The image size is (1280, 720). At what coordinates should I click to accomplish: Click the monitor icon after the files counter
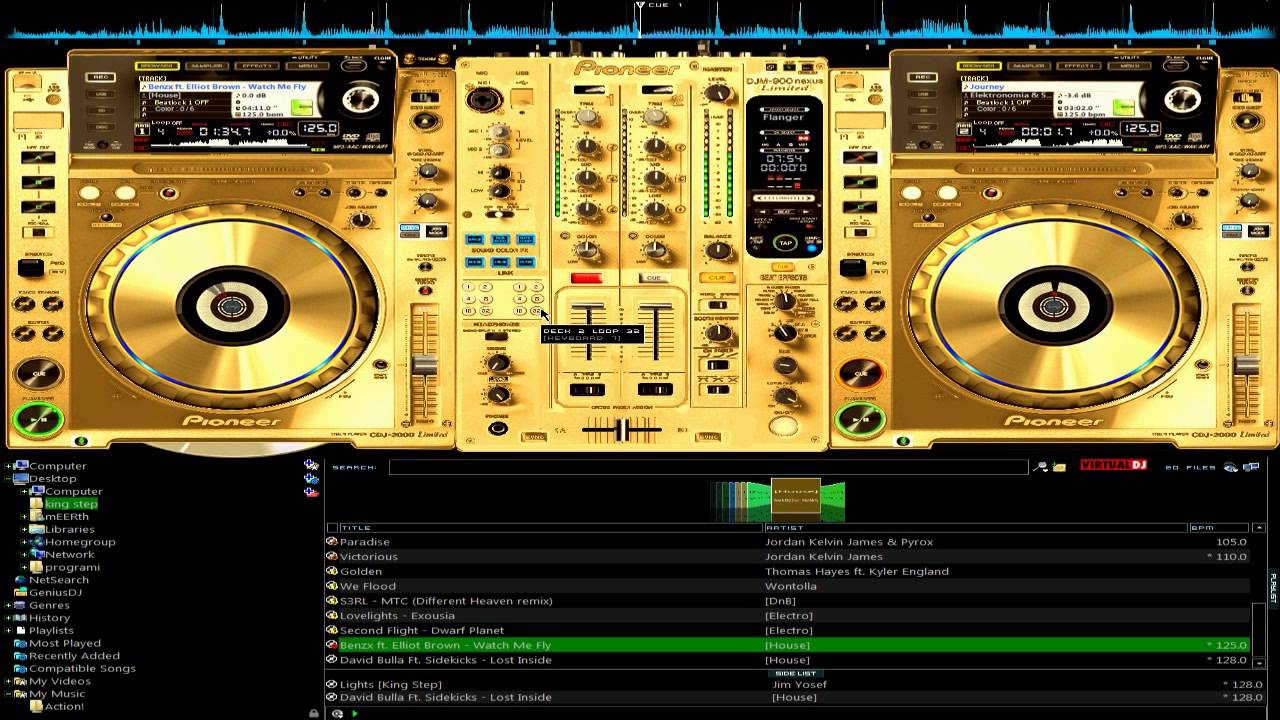1250,466
